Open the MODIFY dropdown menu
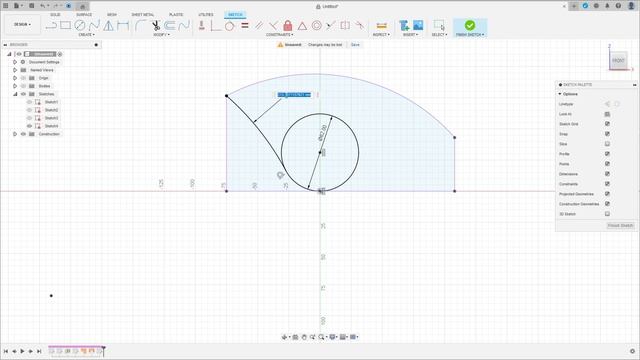Screen dimensions: 640x360 point(162,35)
